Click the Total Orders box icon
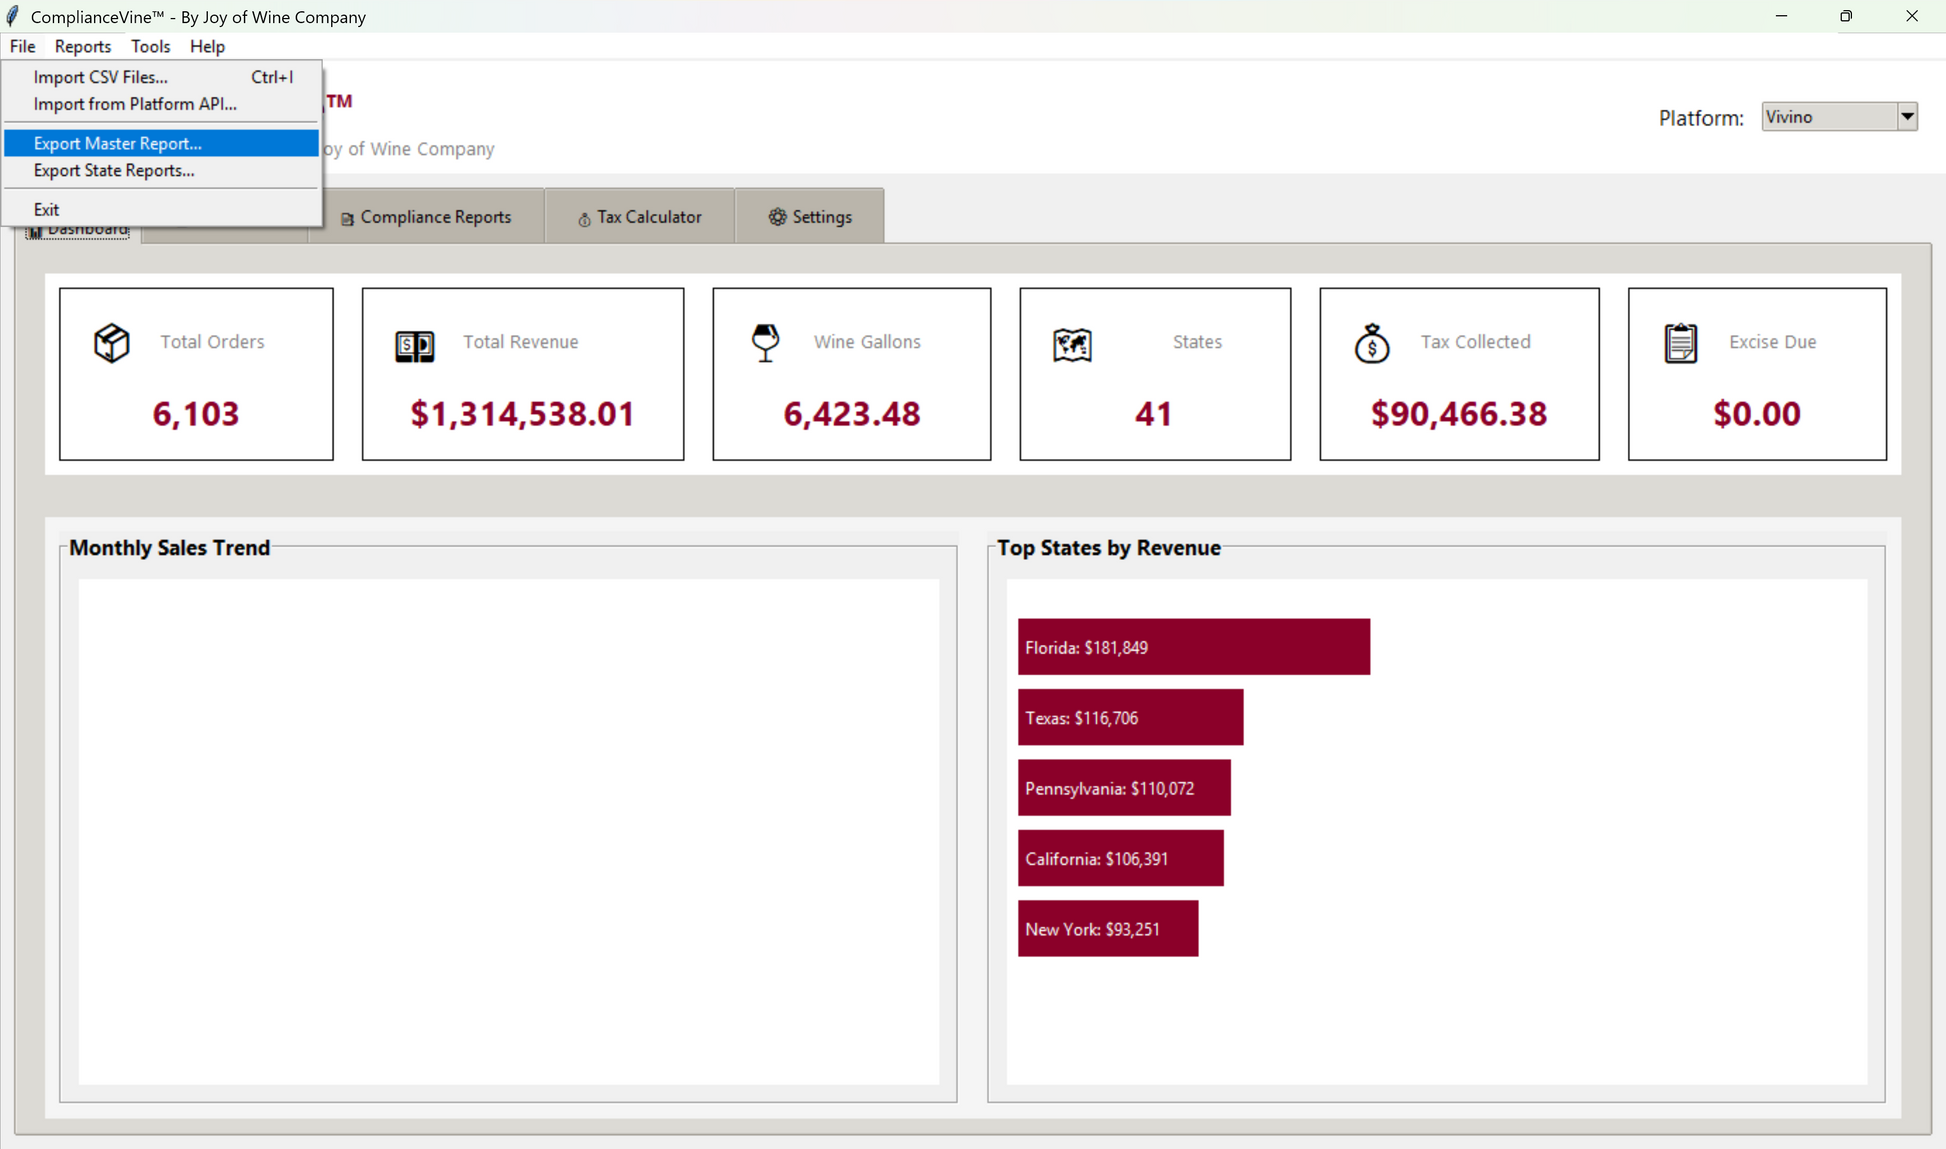The image size is (1946, 1149). tap(111, 343)
